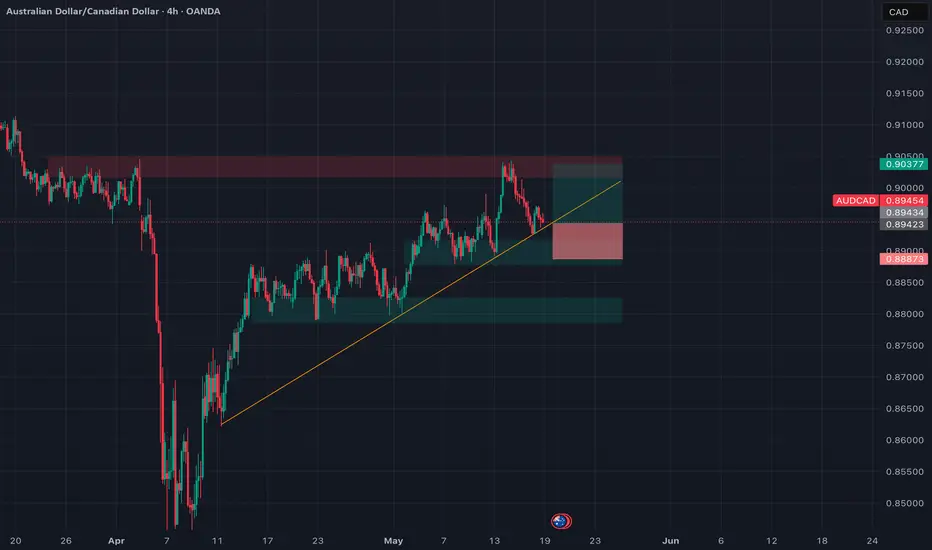Screen dimensions: 932x550
Task: Click the 18 date label on time axis
Action: tap(822, 540)
